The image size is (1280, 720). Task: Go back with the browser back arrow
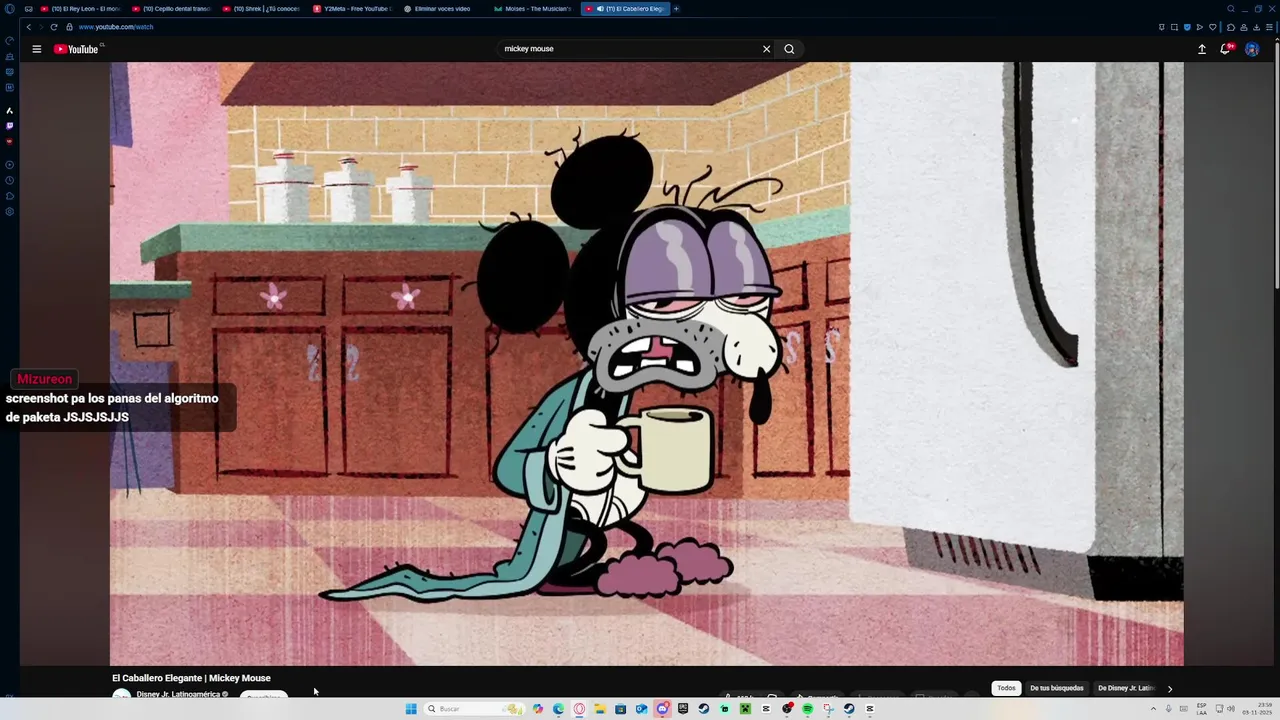point(28,27)
